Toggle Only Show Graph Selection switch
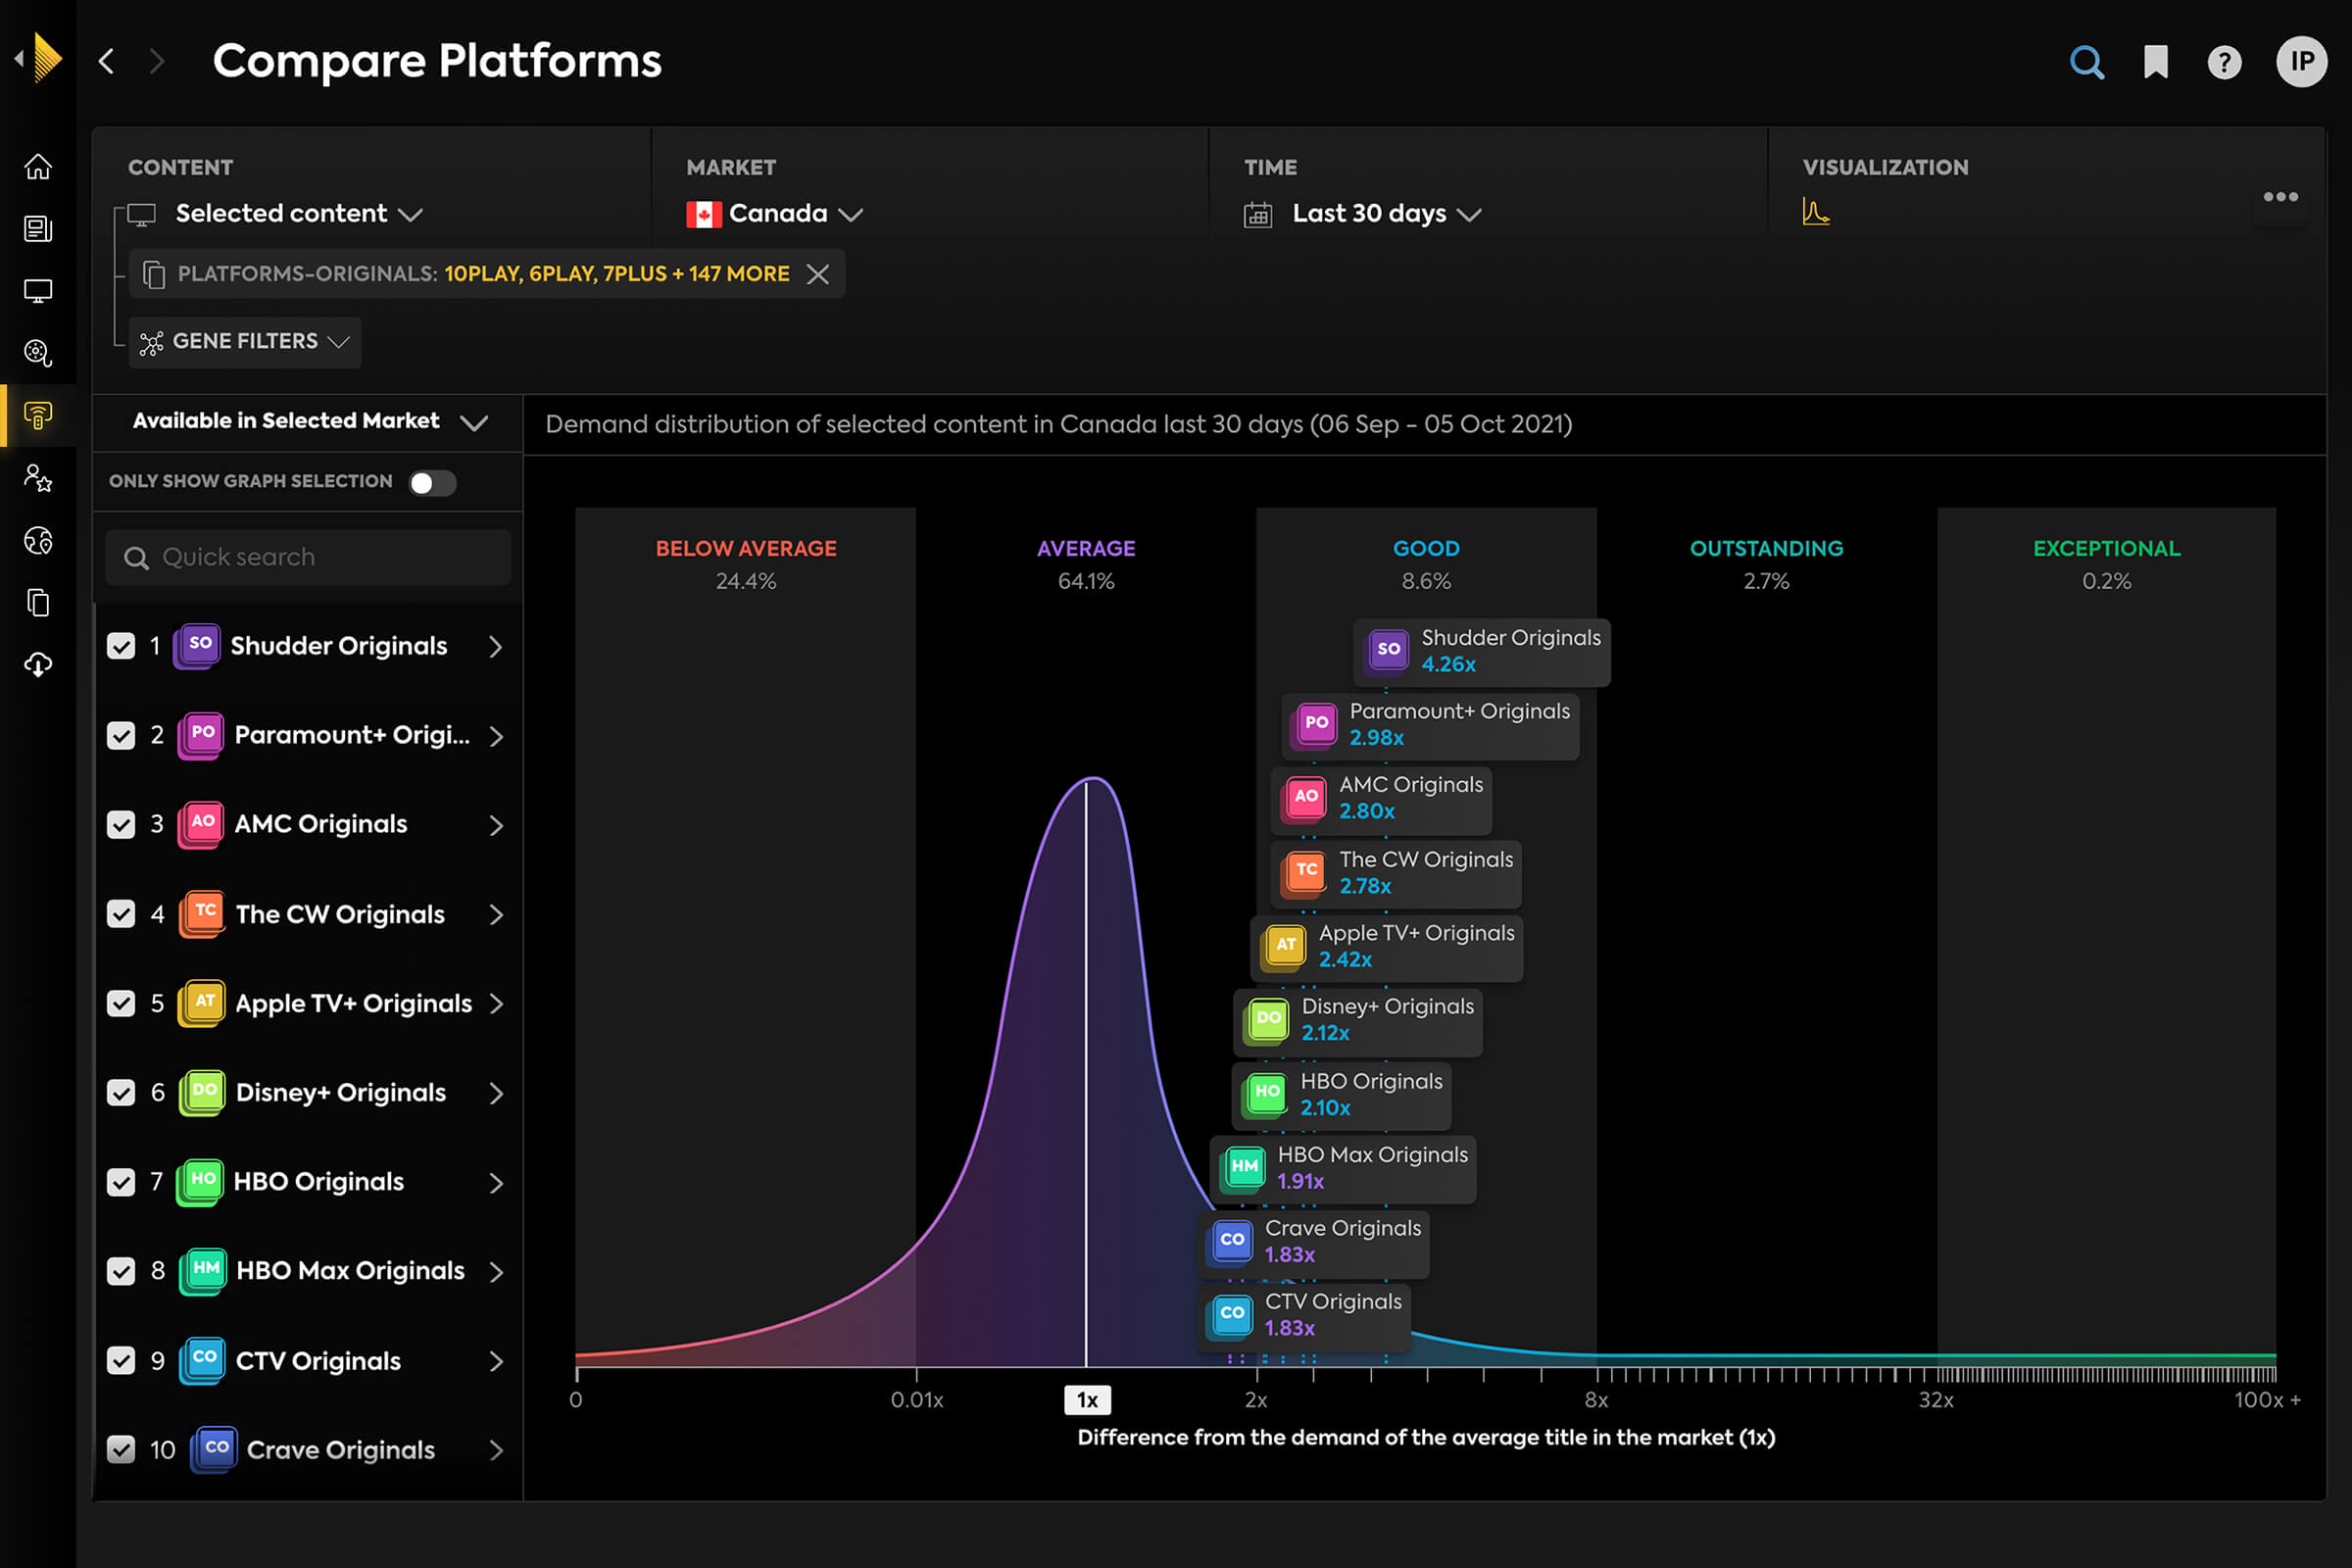 pos(432,483)
